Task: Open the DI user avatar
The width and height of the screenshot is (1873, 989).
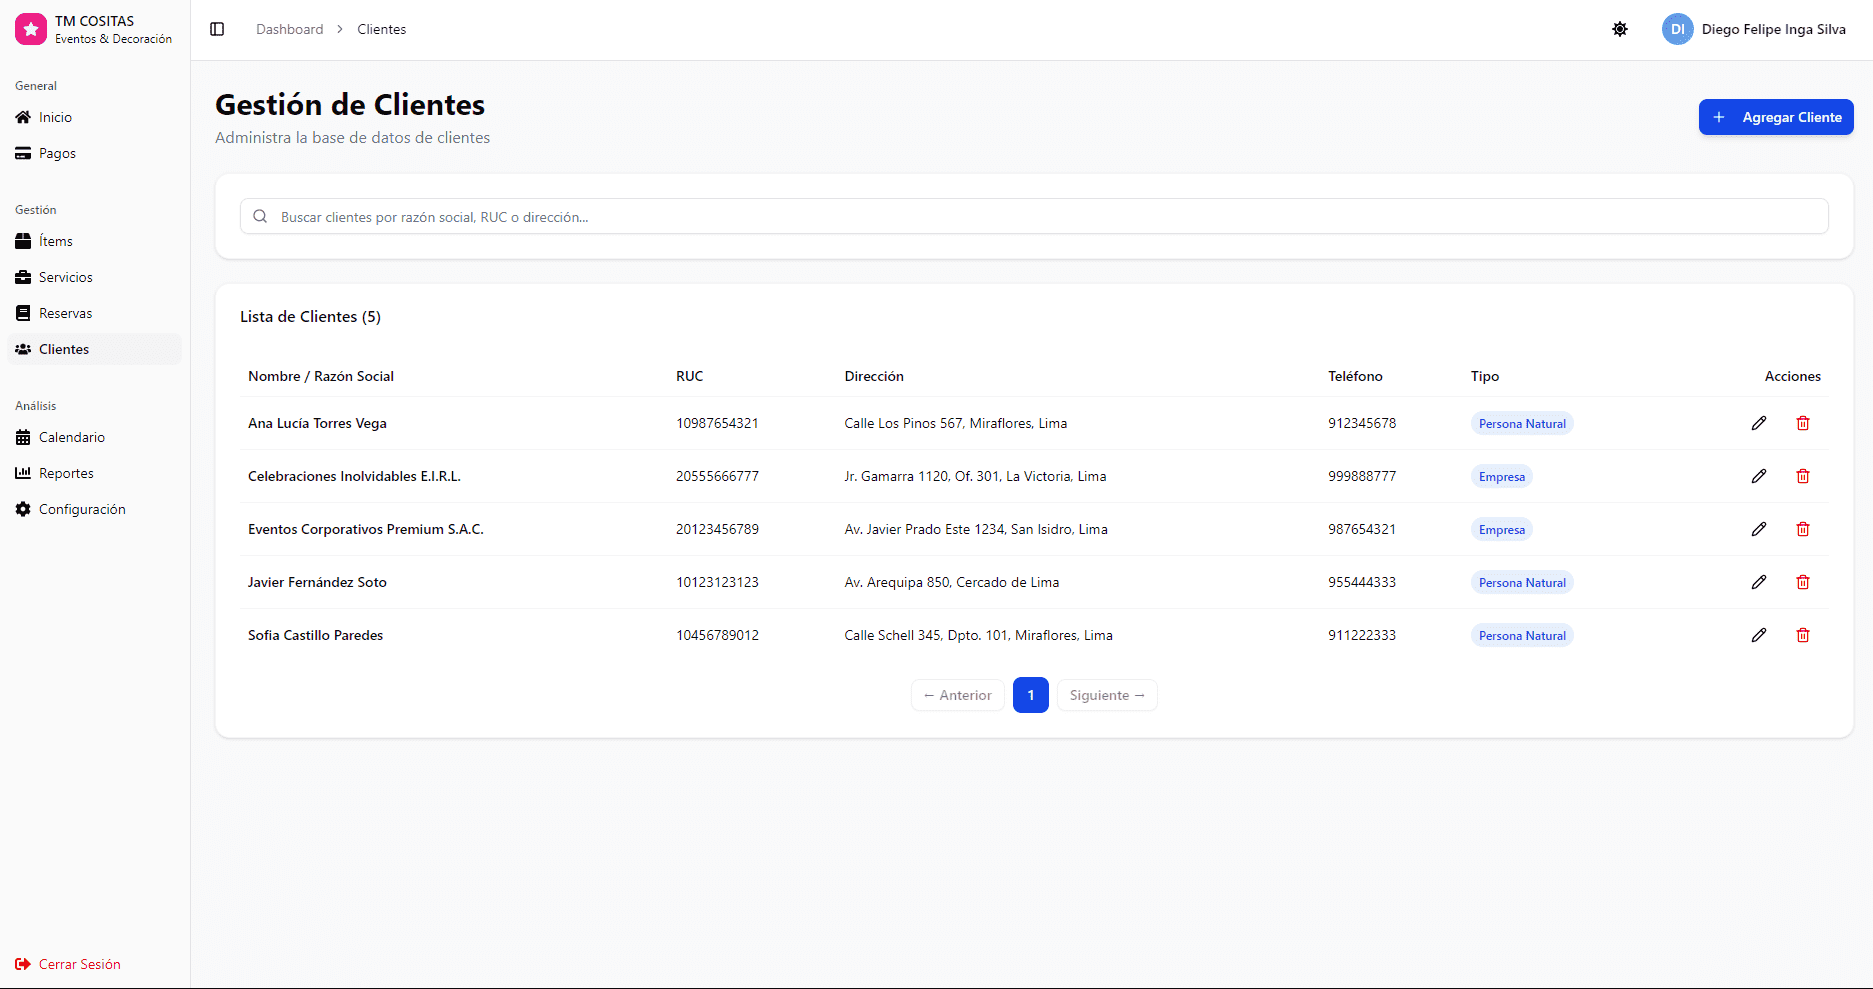Action: (1677, 29)
